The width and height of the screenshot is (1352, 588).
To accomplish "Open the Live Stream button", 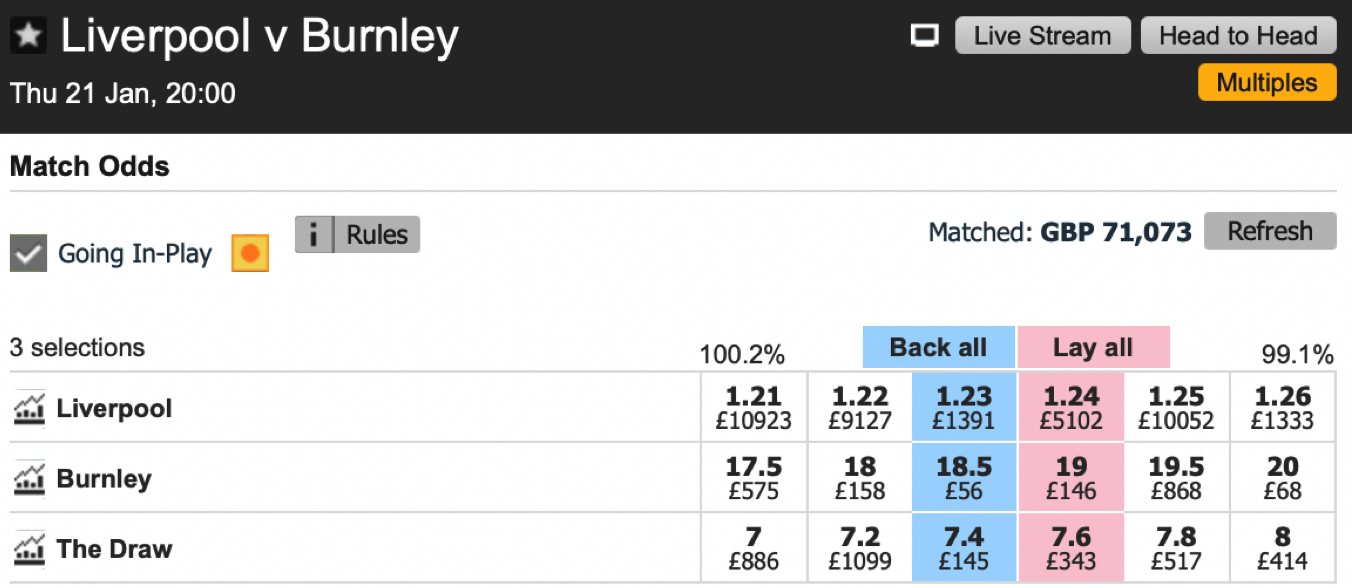I will [1043, 36].
